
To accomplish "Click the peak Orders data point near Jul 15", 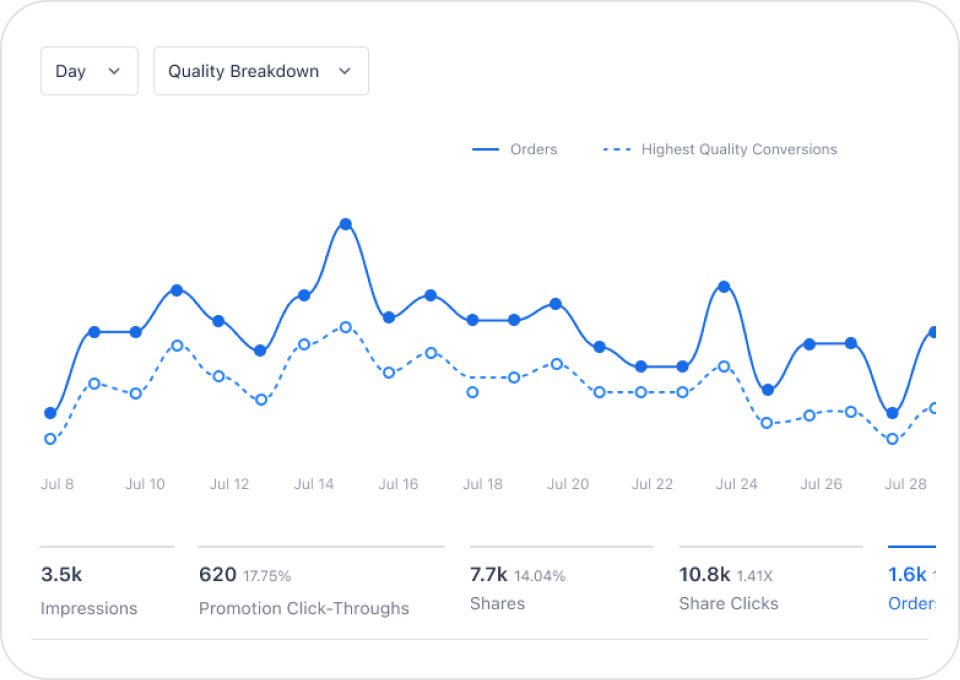I will 346,224.
